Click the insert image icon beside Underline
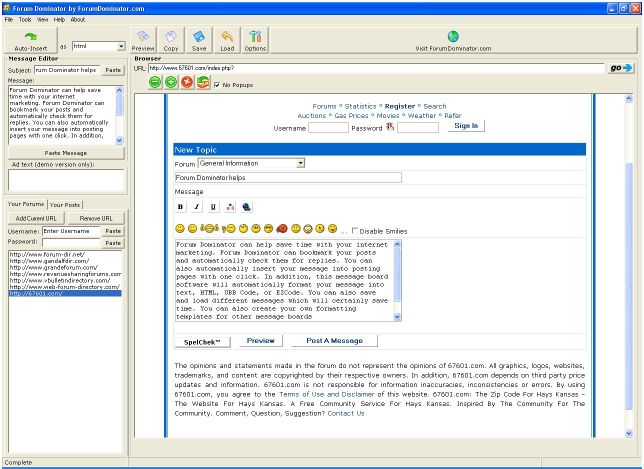 point(230,207)
